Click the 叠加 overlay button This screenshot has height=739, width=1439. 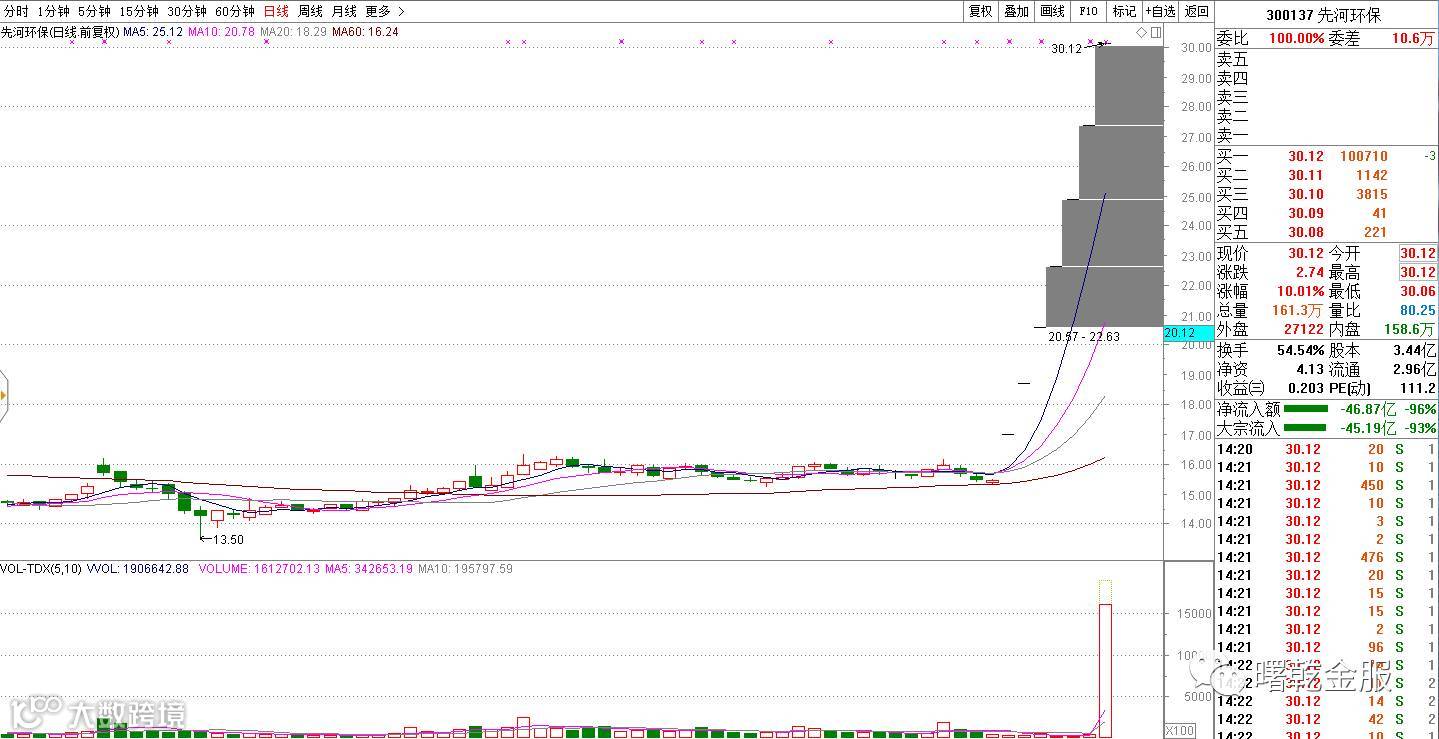1016,11
